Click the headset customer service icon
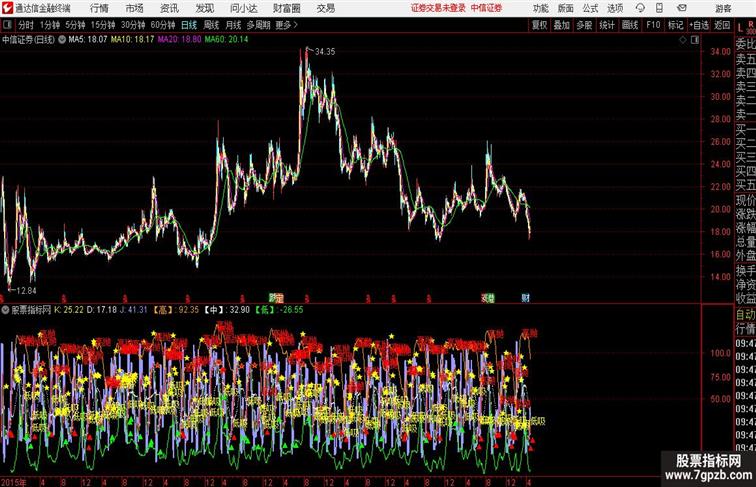This screenshot has width=756, height=487. [640, 8]
